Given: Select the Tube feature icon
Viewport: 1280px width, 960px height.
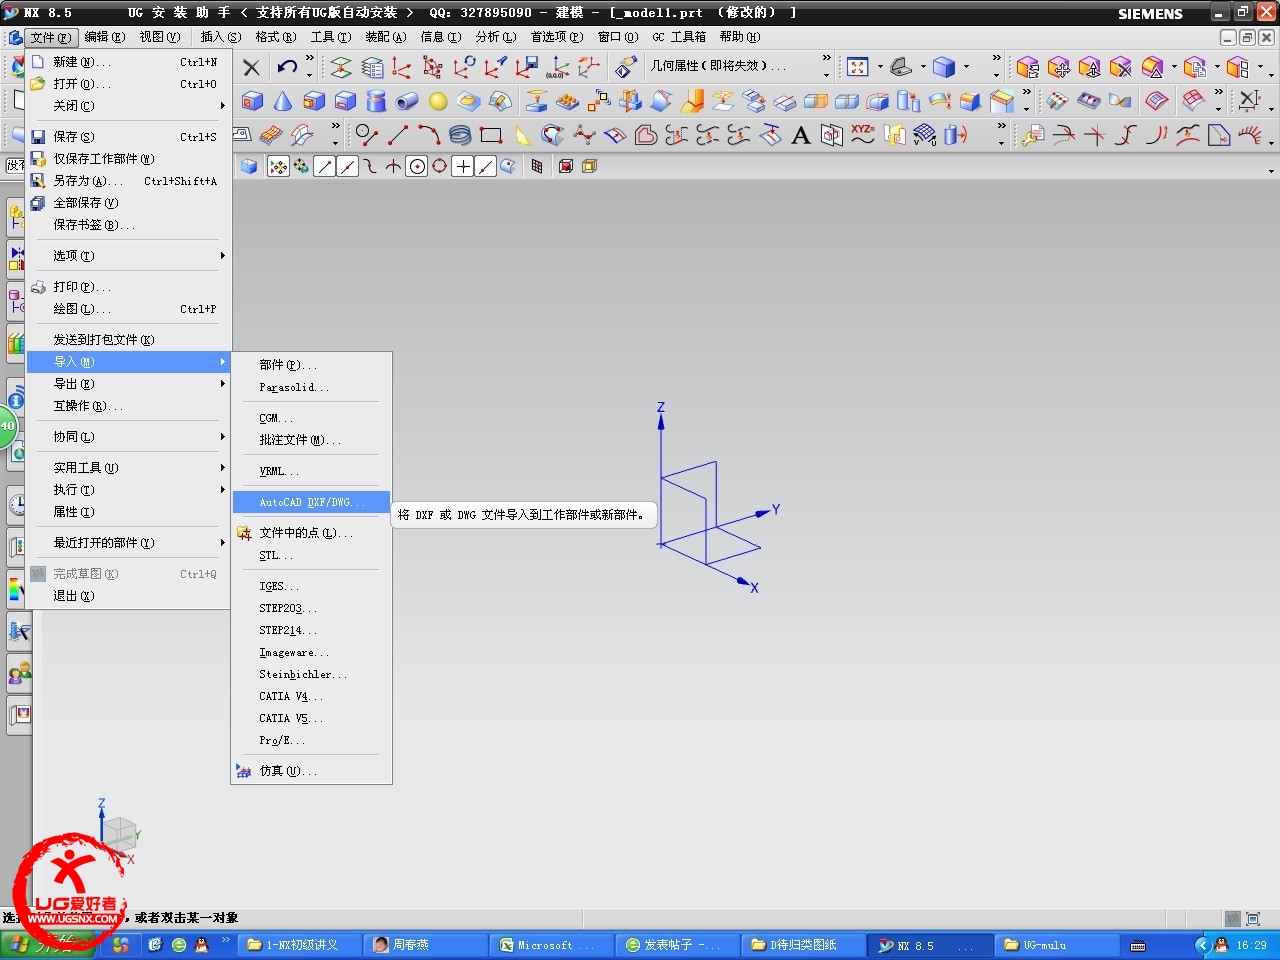Looking at the screenshot, I should [407, 101].
